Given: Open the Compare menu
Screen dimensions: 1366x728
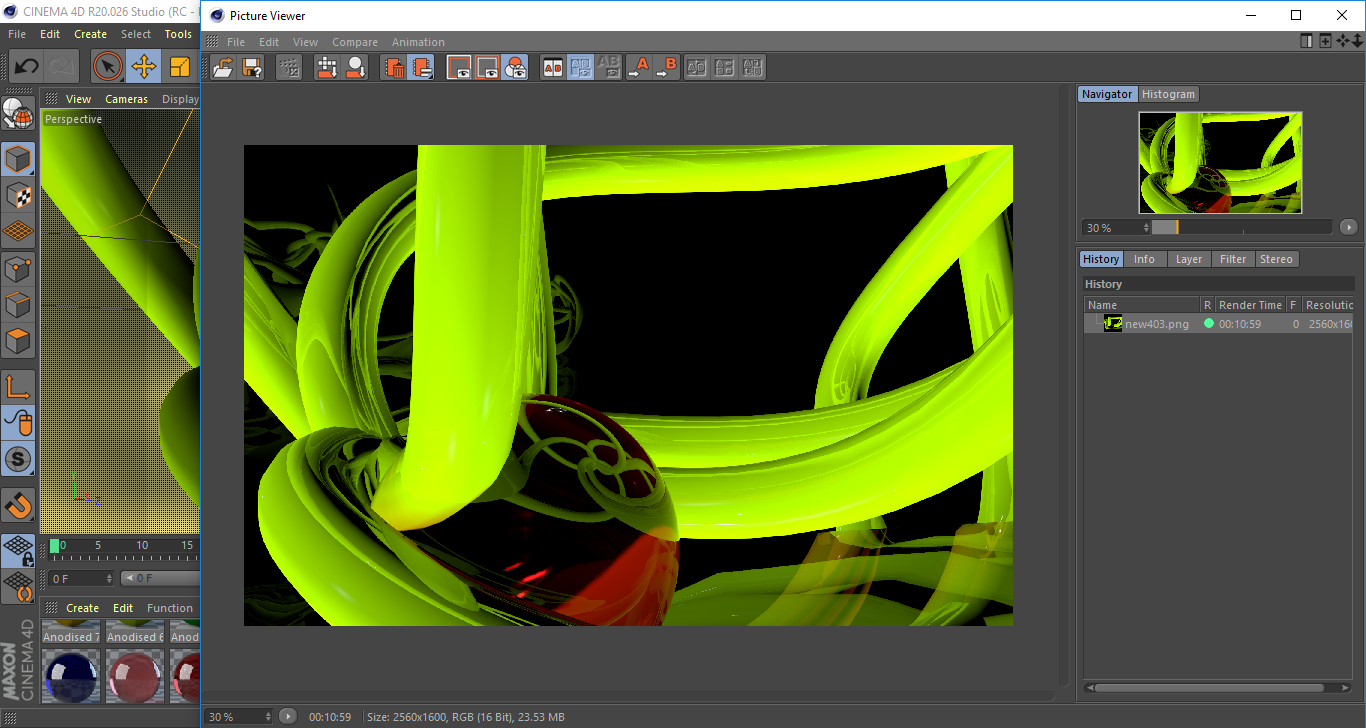Looking at the screenshot, I should pyautogui.click(x=355, y=42).
